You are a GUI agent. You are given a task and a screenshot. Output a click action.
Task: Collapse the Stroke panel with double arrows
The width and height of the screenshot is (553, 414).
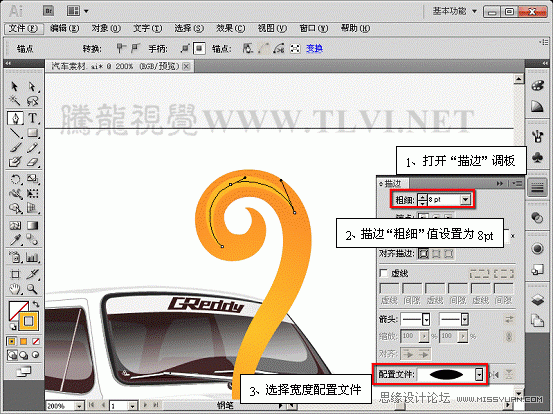[x=500, y=183]
